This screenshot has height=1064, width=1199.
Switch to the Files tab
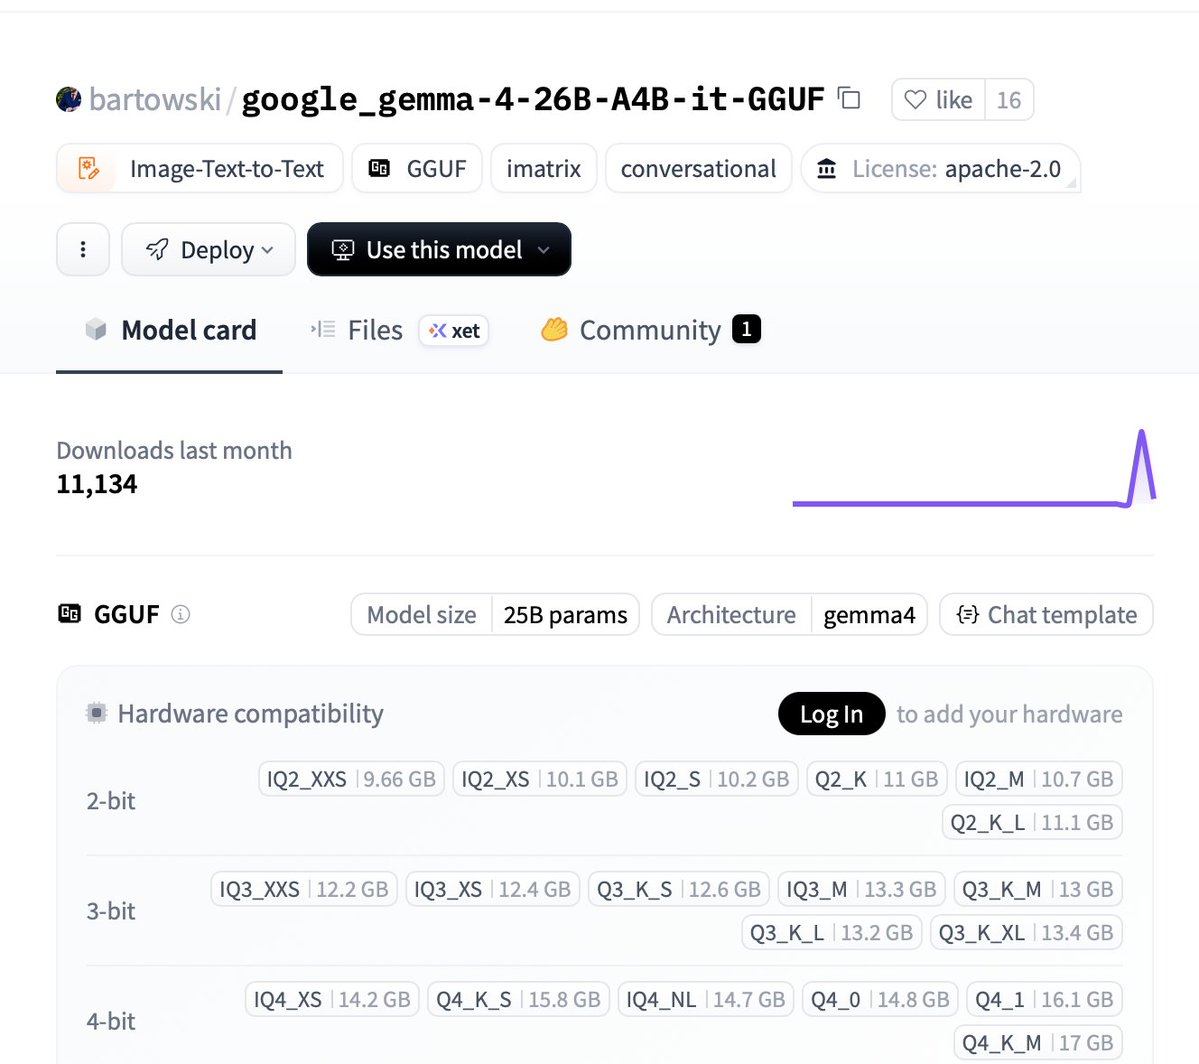(374, 330)
